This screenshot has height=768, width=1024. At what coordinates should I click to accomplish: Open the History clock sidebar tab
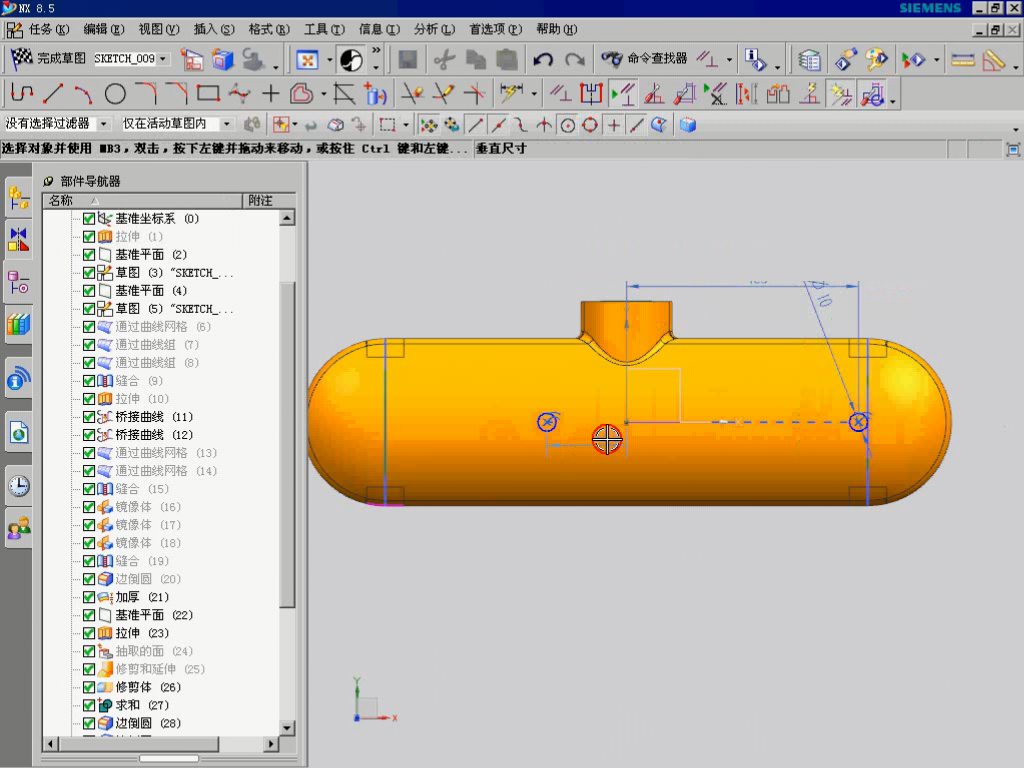[x=18, y=485]
